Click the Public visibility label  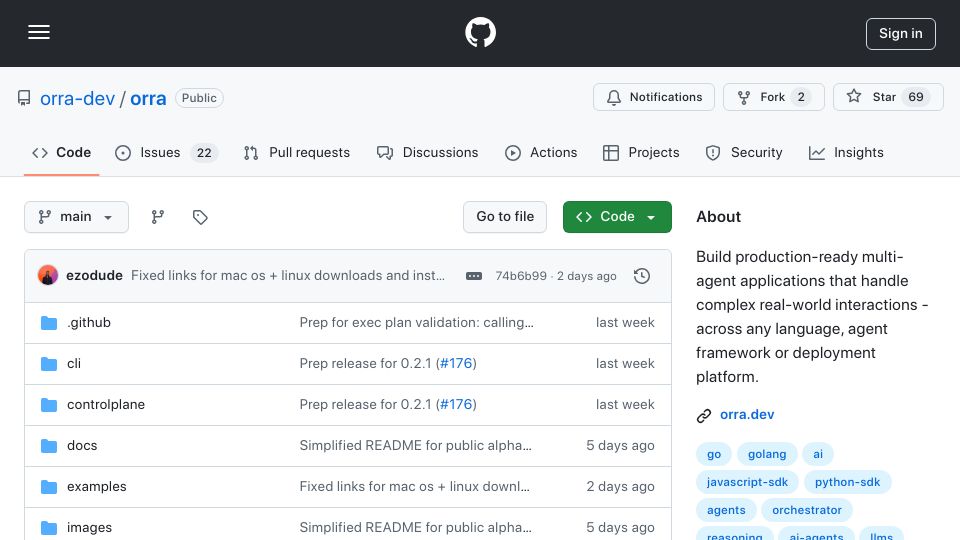(199, 98)
